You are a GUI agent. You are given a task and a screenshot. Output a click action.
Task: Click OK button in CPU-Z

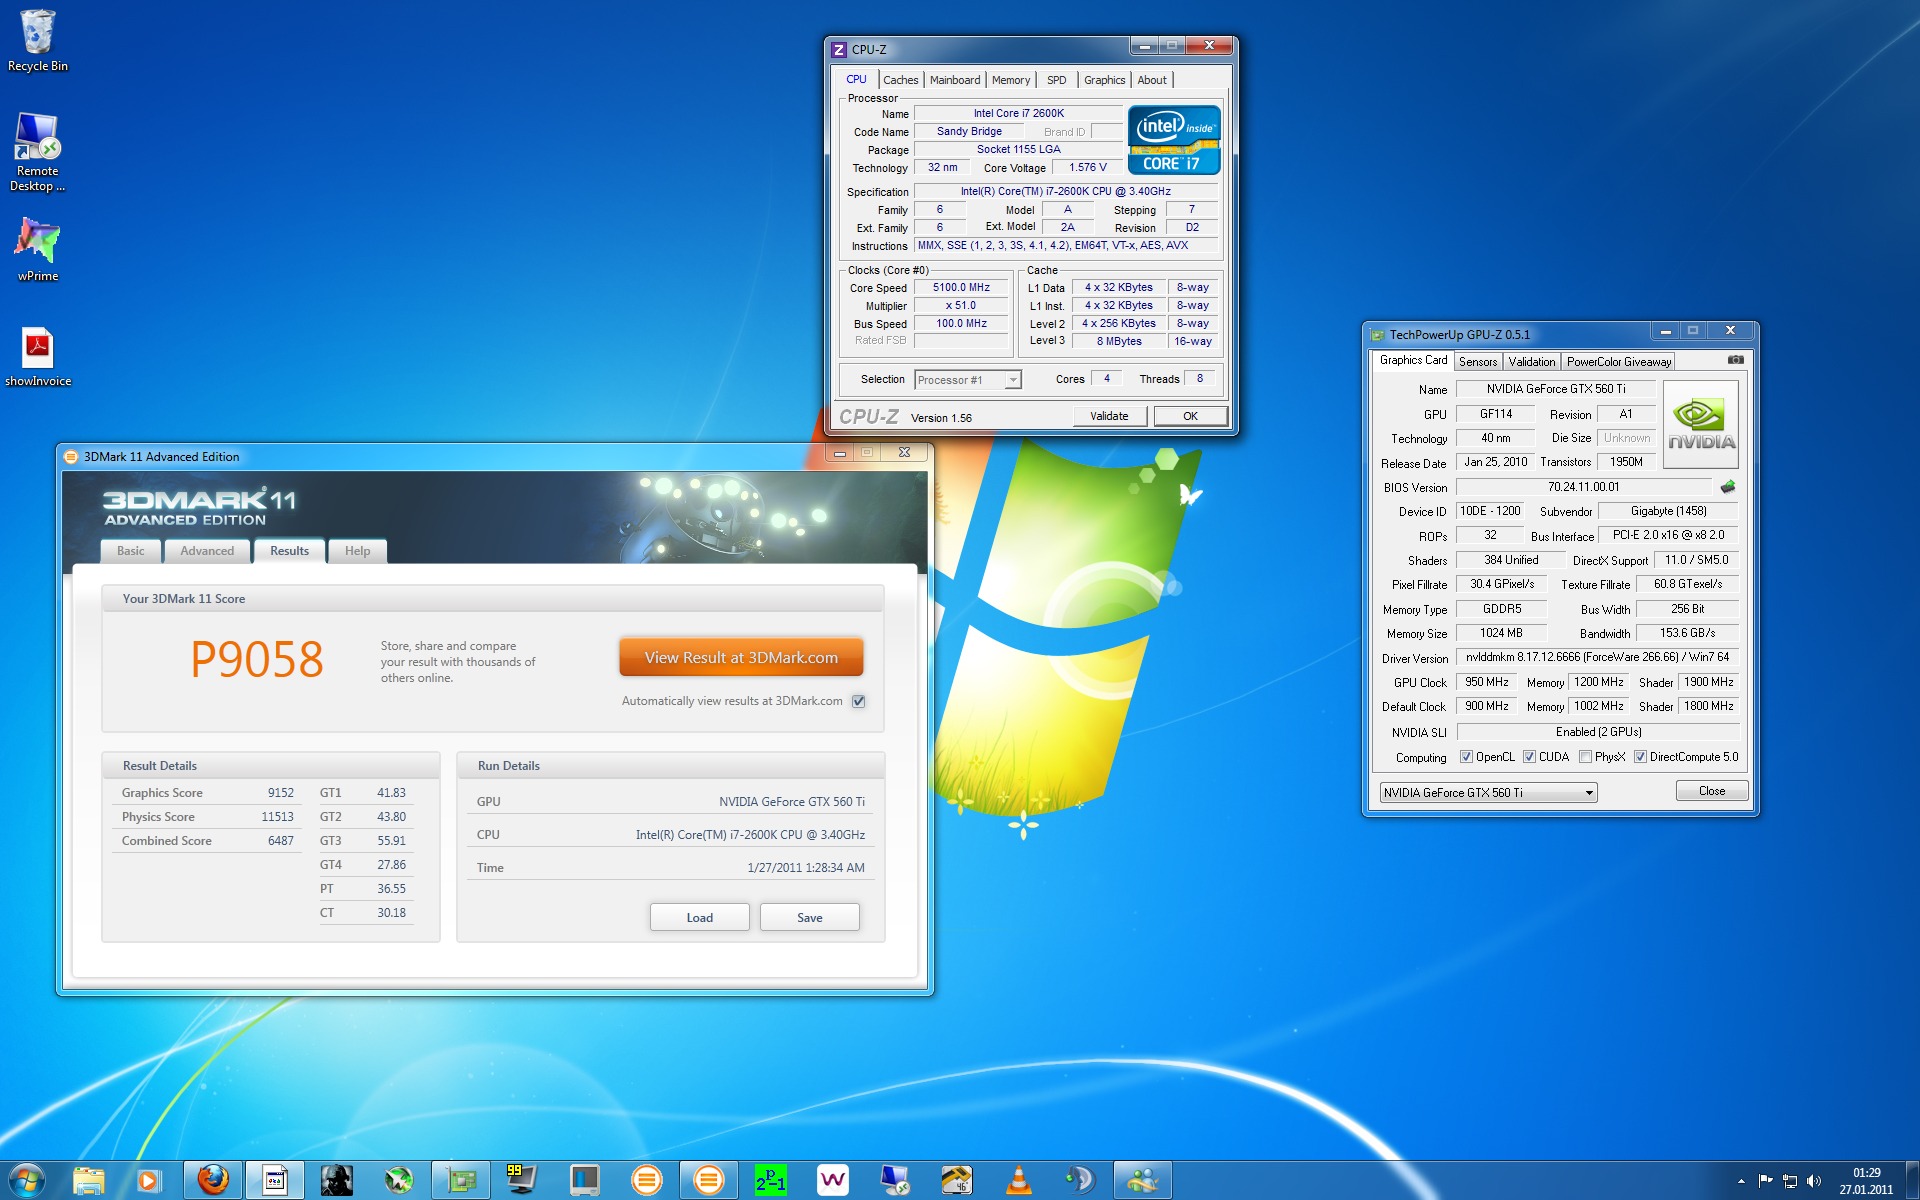pyautogui.click(x=1190, y=416)
